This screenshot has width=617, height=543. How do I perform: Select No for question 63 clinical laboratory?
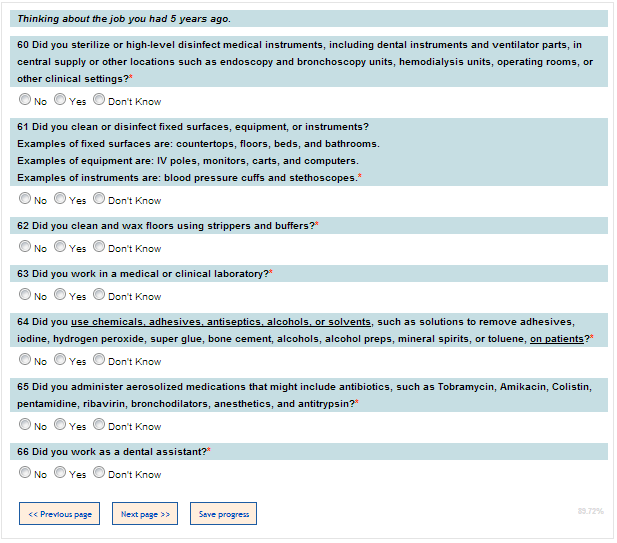pos(25,295)
